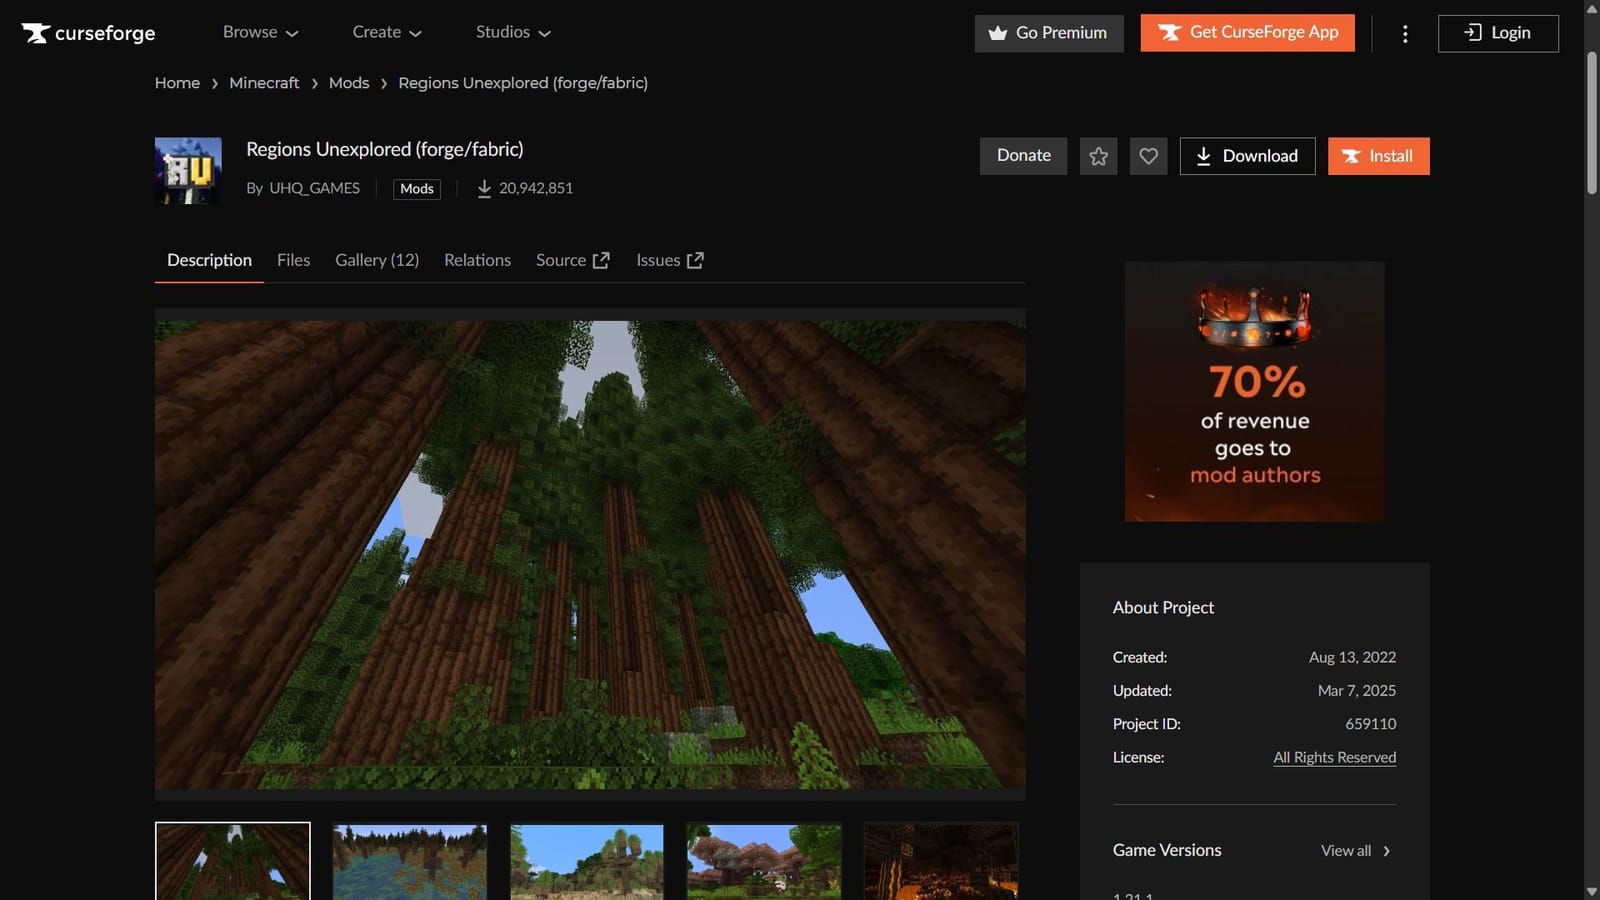Click View all next to Game Versions
The image size is (1600, 900).
coord(1345,850)
